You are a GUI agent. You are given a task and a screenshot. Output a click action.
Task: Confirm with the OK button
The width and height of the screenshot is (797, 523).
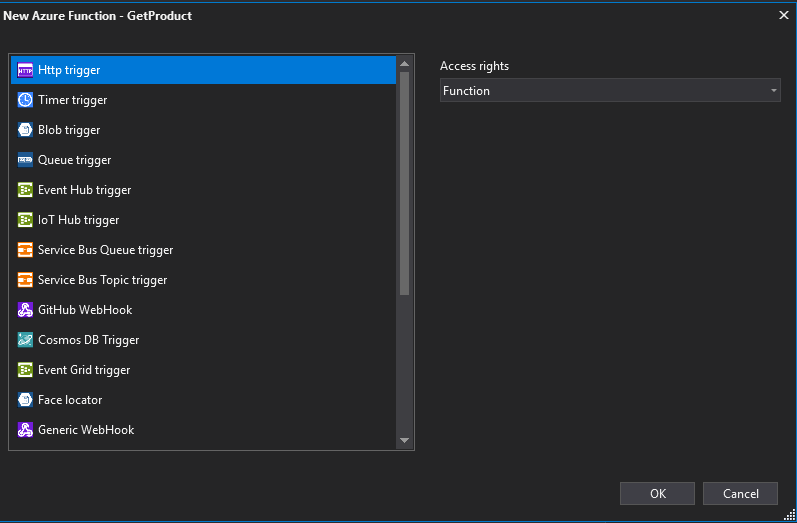tap(657, 494)
